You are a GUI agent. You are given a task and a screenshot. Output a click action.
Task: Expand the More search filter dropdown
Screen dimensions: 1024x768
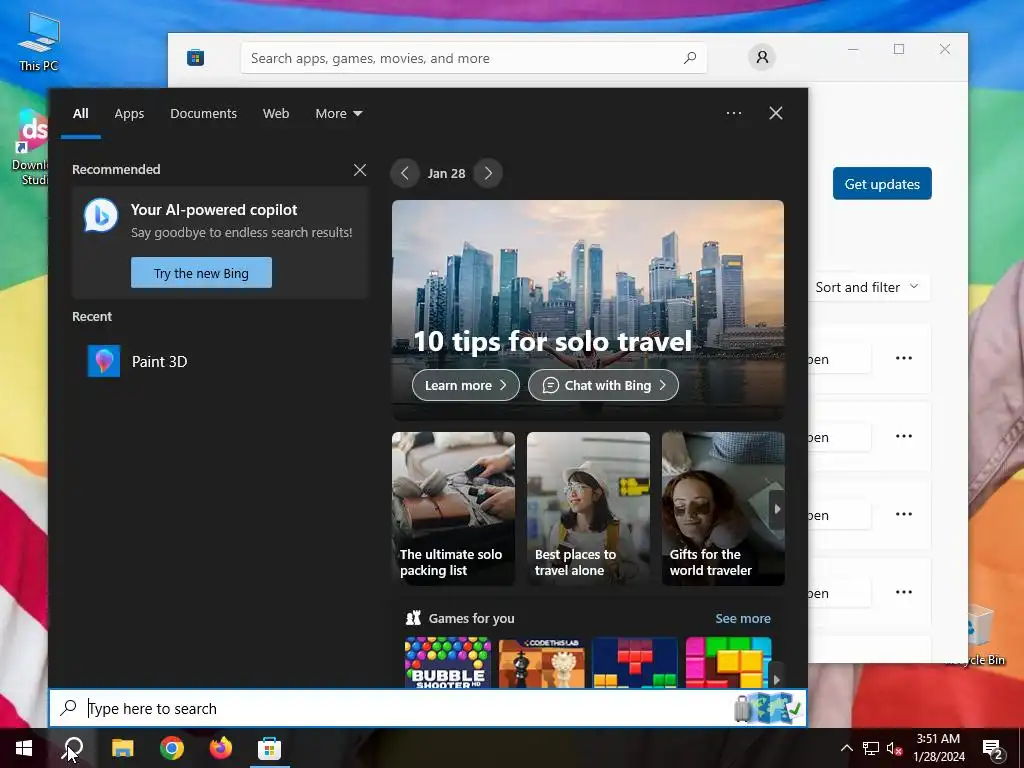(338, 114)
